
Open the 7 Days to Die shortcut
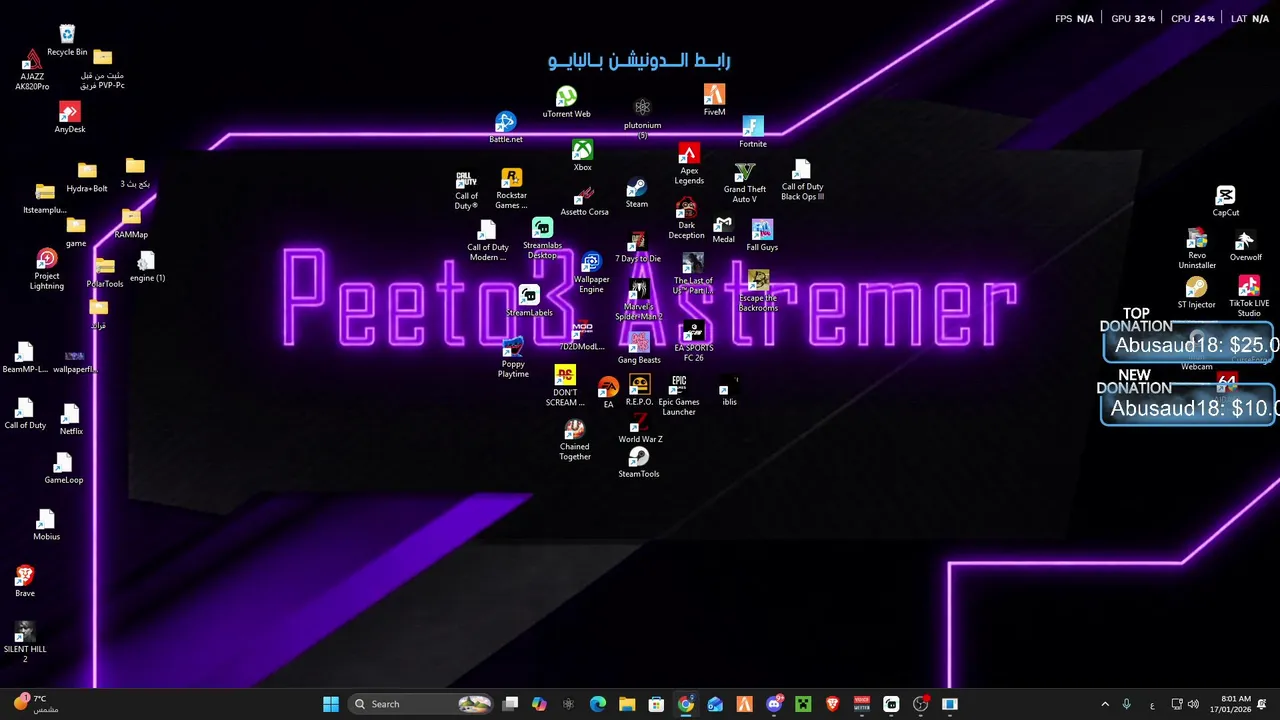tap(637, 248)
